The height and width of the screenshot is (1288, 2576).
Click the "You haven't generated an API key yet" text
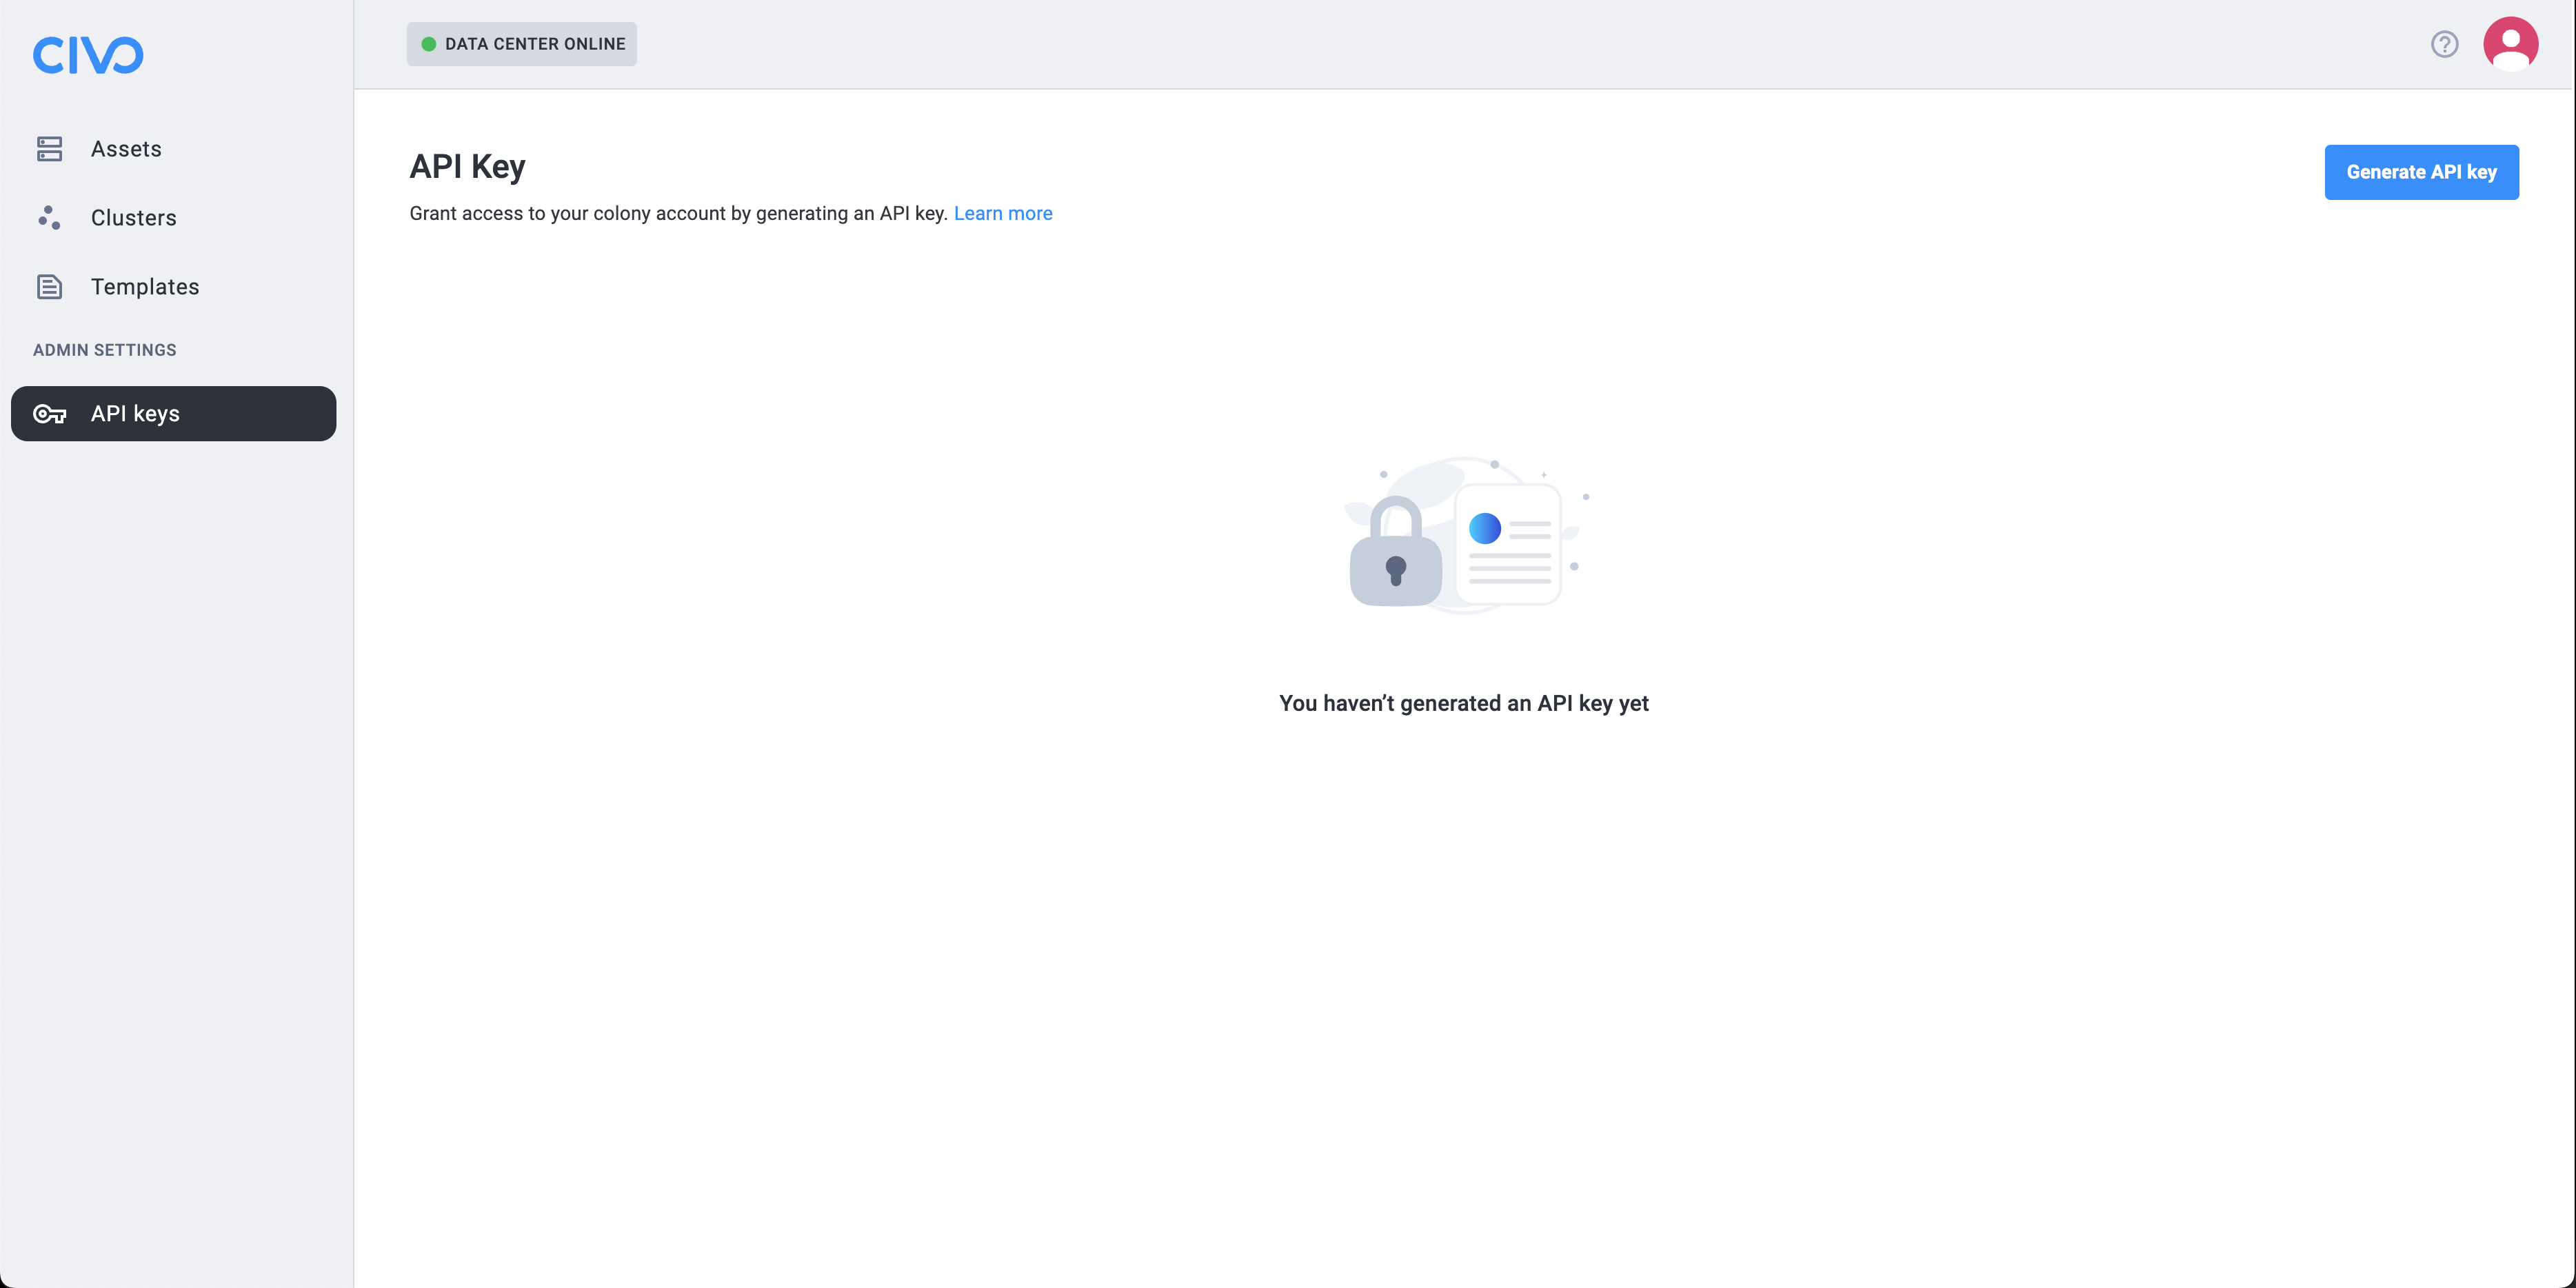1464,704
